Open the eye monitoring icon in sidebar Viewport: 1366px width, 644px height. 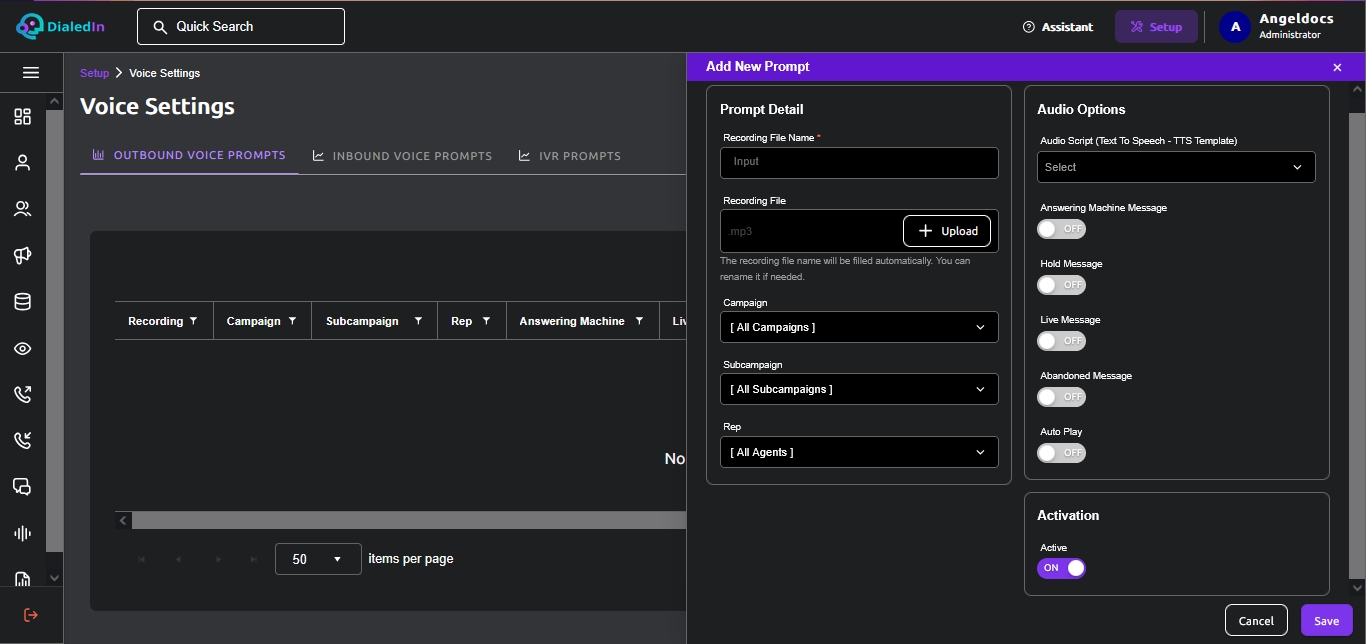[22, 348]
